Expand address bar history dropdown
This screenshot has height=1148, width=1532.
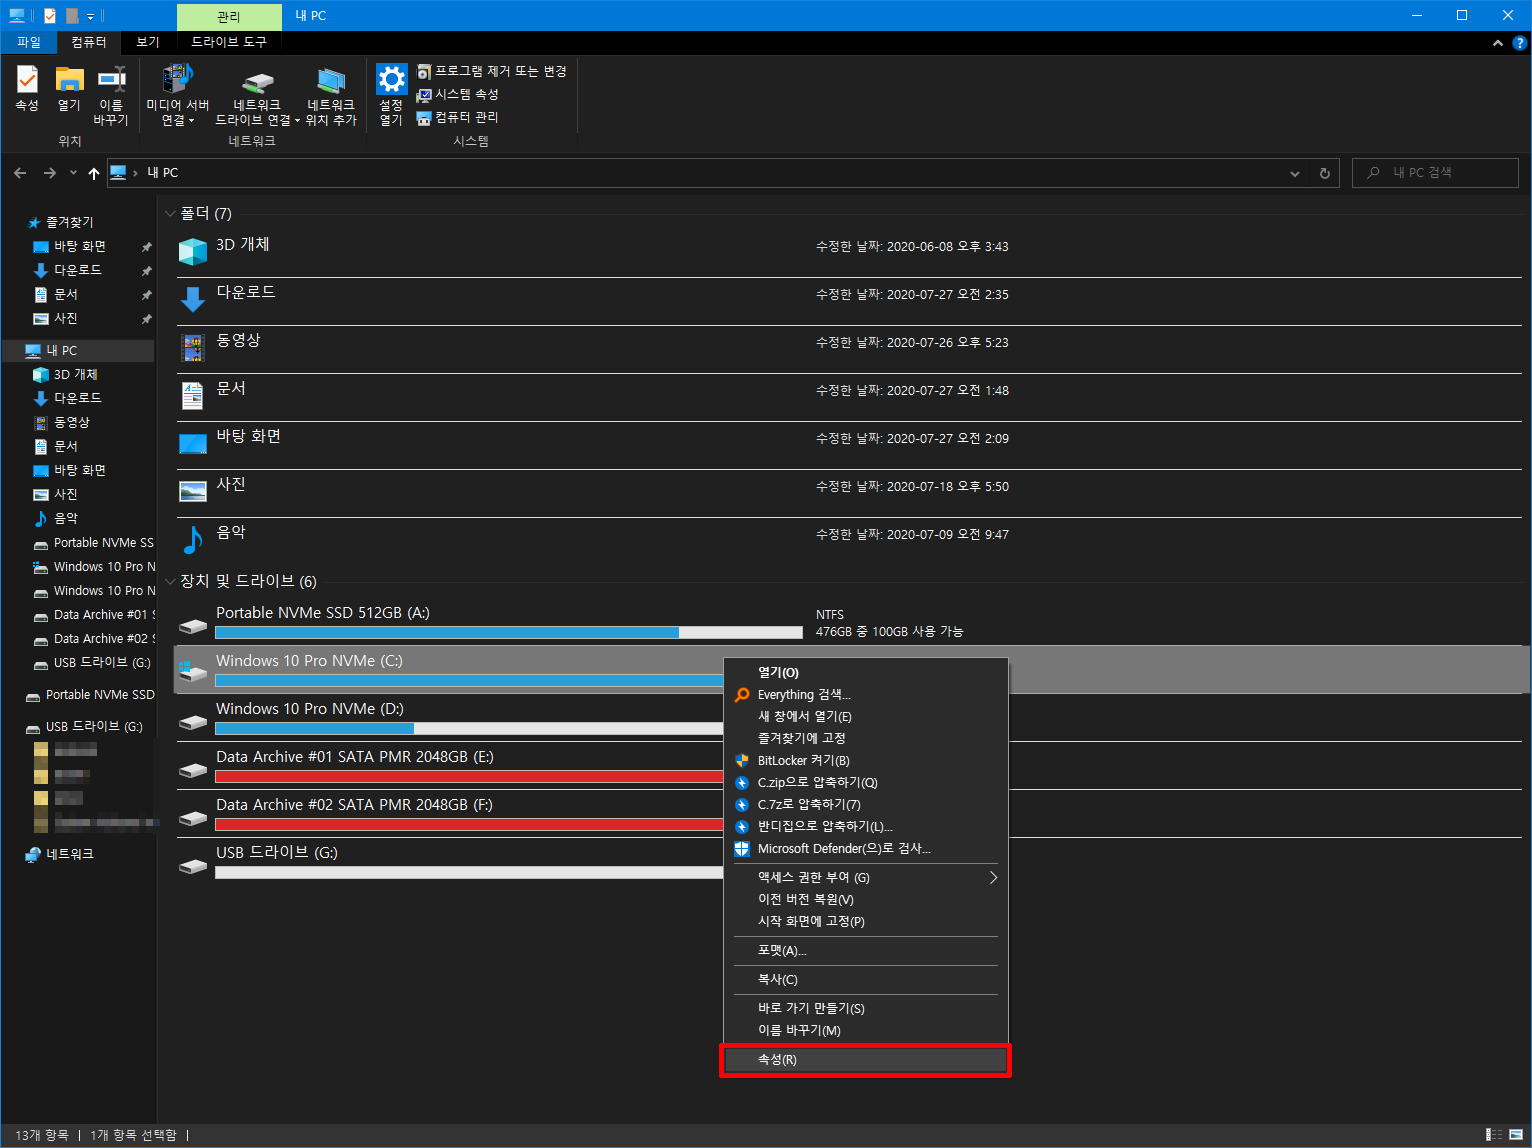click(x=1295, y=173)
